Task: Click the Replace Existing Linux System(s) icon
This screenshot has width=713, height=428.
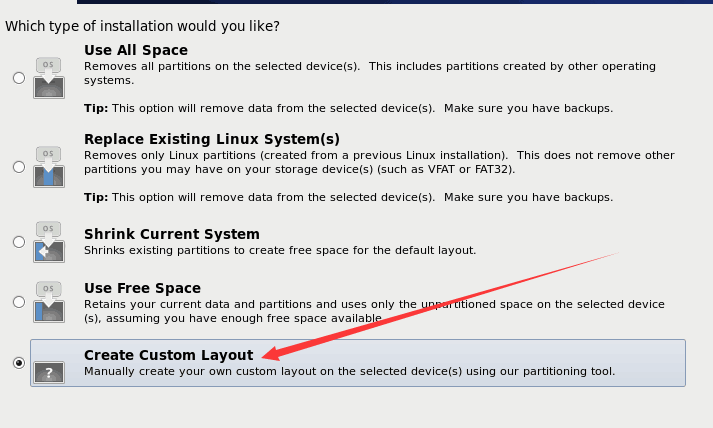Action: click(x=48, y=167)
